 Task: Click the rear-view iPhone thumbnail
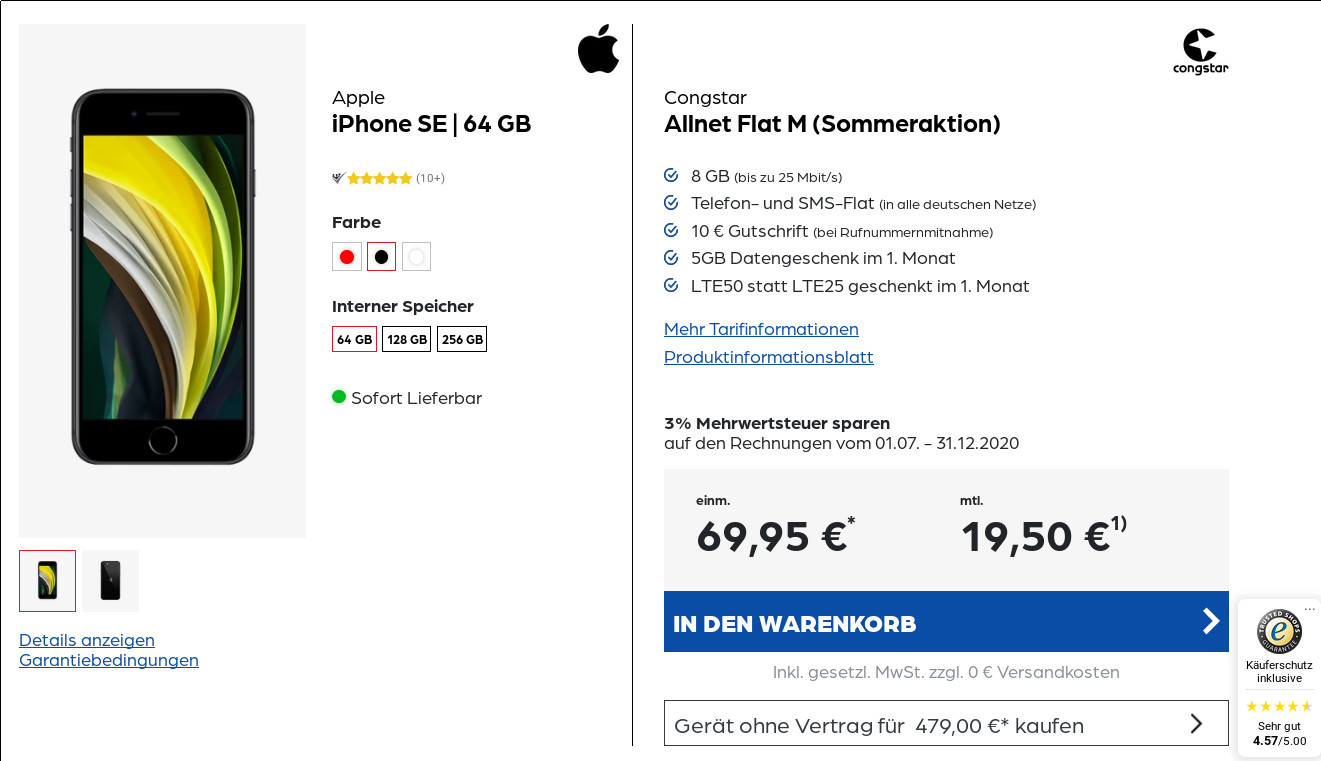click(x=110, y=580)
